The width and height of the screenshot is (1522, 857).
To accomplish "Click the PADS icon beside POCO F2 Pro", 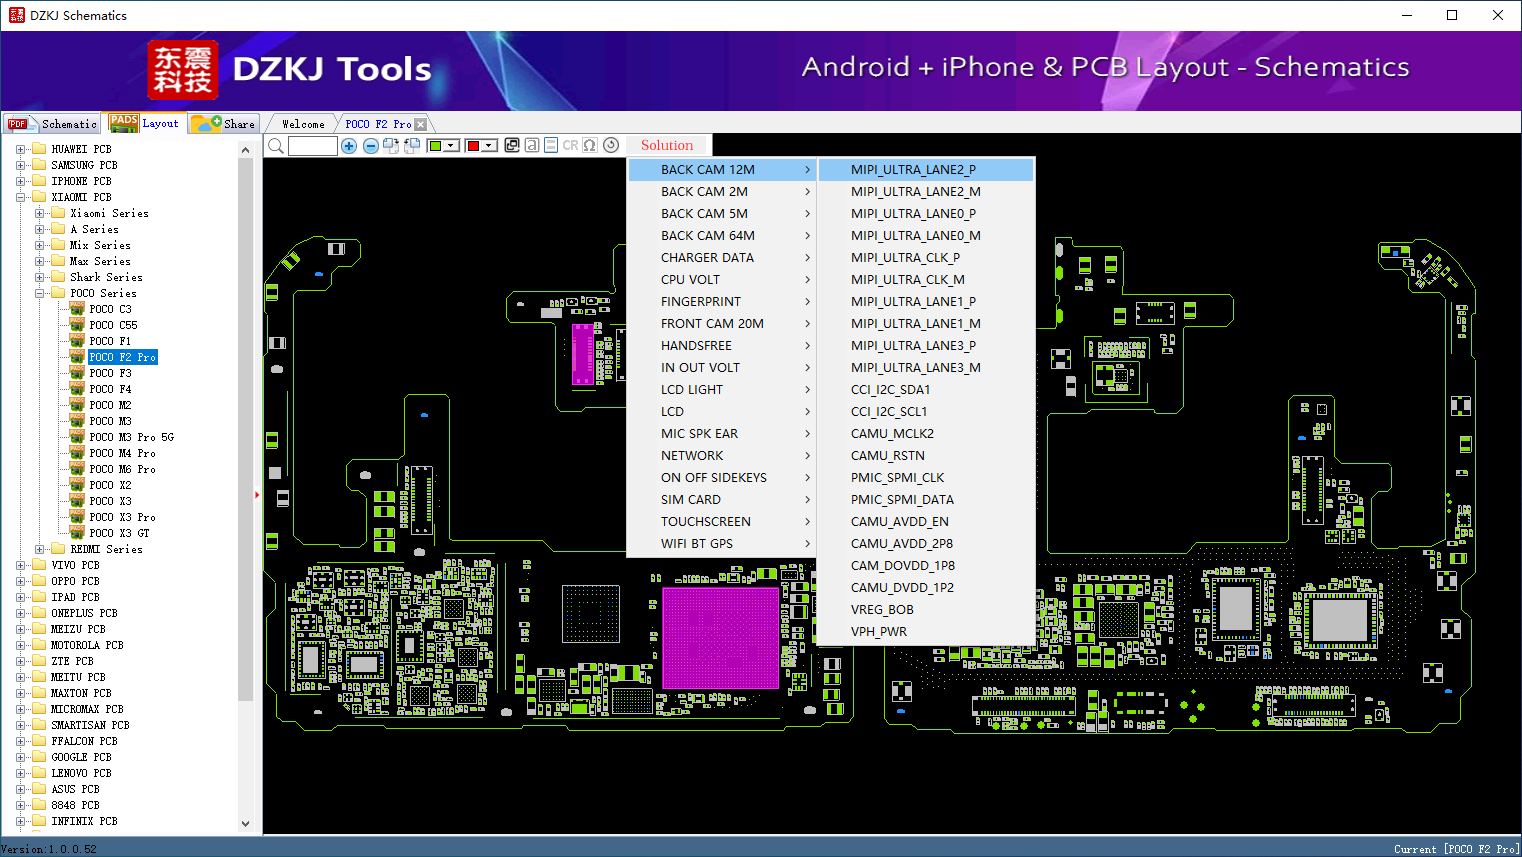I will point(77,357).
